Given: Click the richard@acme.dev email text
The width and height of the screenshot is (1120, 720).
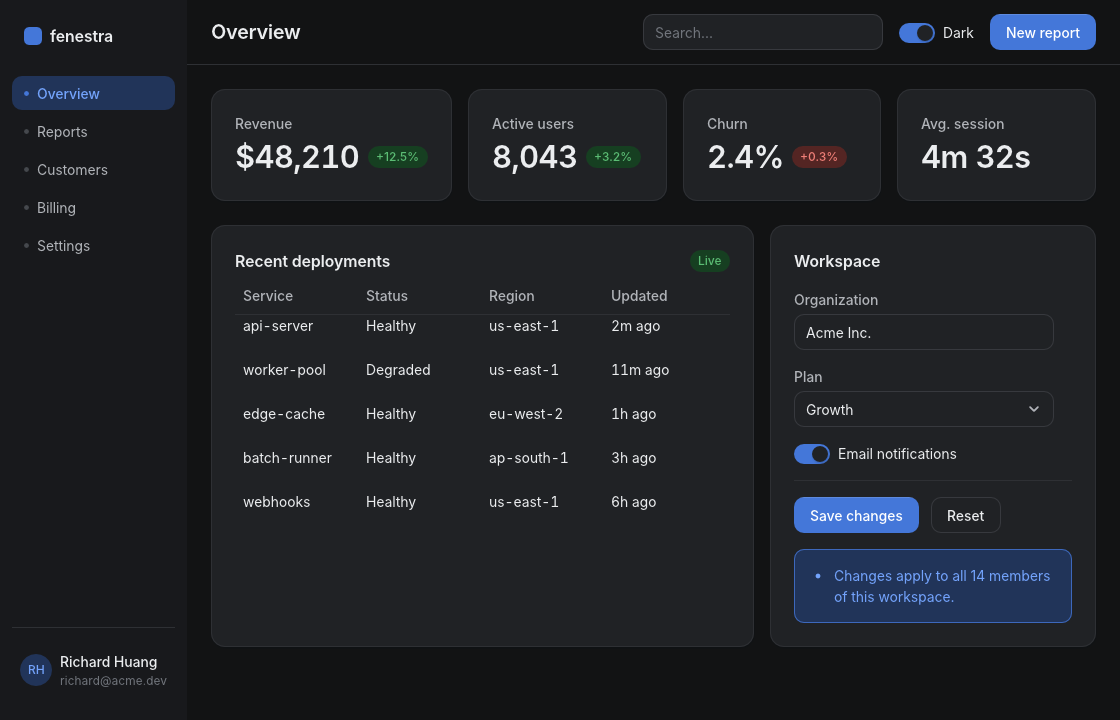Looking at the screenshot, I should [113, 681].
